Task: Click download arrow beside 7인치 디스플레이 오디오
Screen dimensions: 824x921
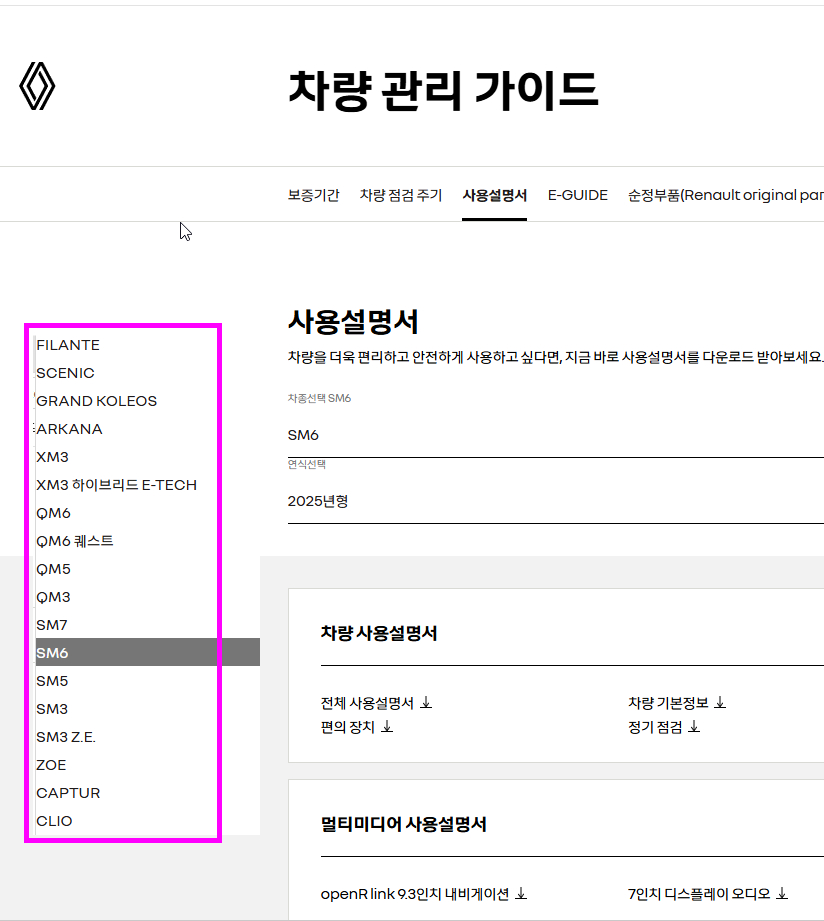Action: point(782,894)
